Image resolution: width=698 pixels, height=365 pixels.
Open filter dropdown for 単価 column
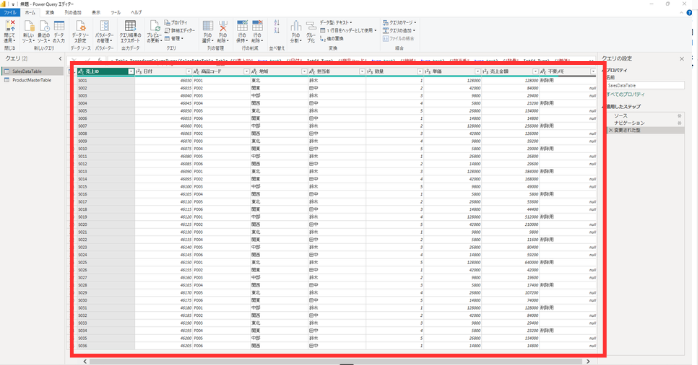point(478,71)
